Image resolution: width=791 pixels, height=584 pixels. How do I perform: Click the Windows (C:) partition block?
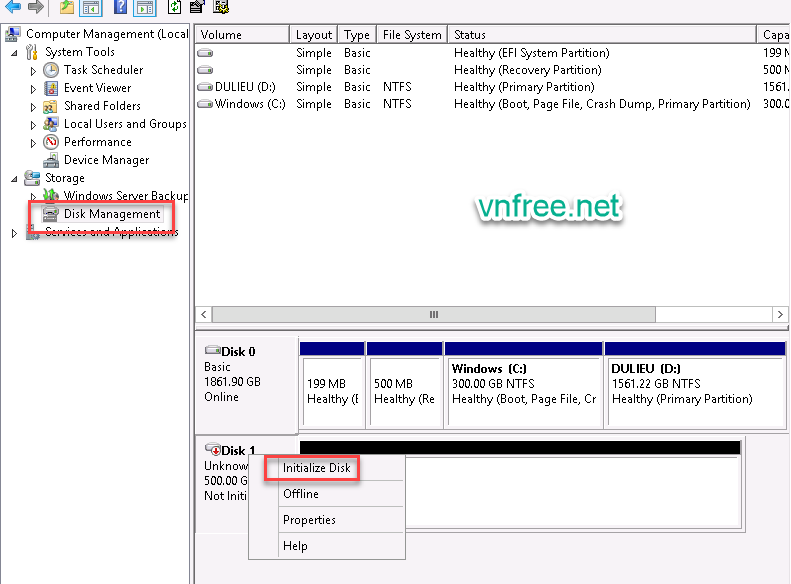[x=523, y=384]
